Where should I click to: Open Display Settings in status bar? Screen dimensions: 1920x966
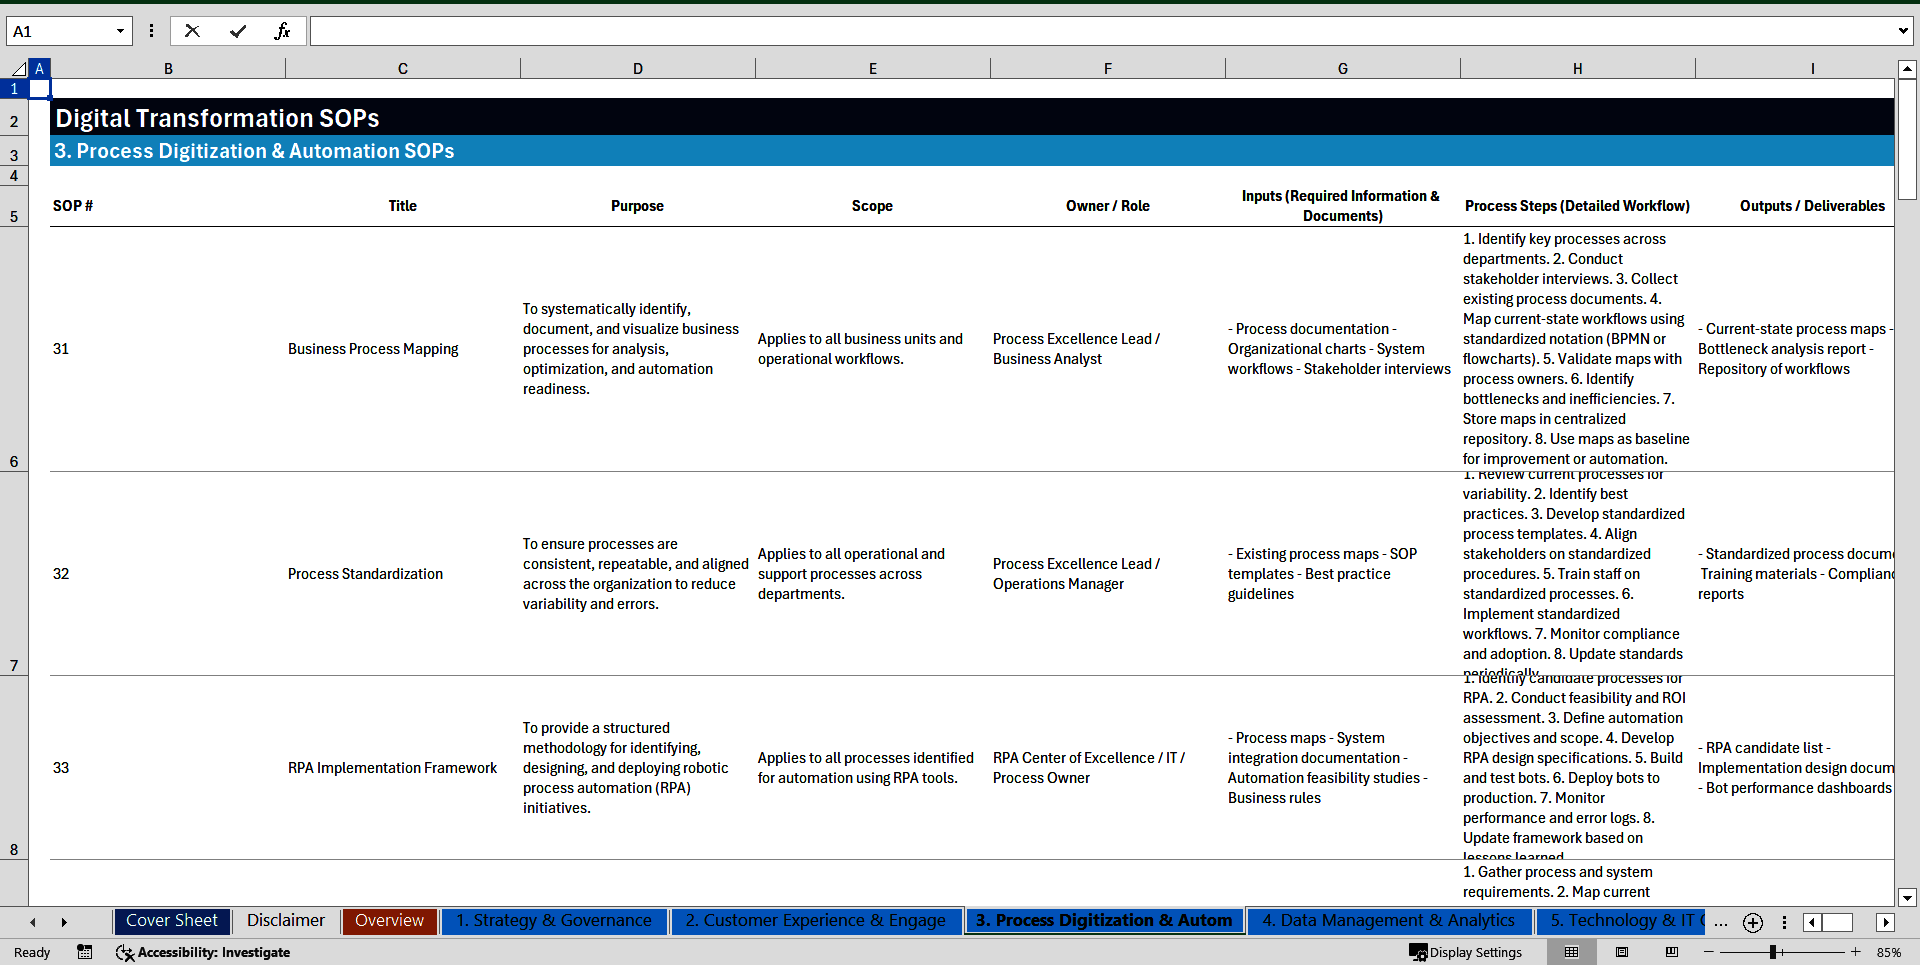coord(1466,952)
